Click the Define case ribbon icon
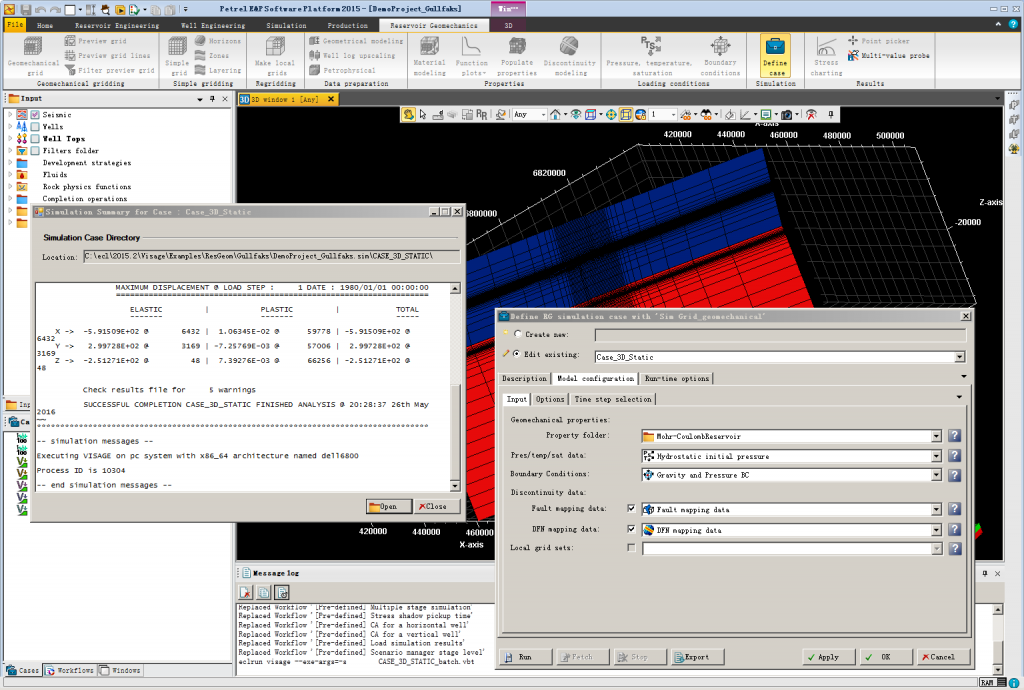The height and width of the screenshot is (690, 1024). click(x=775, y=55)
